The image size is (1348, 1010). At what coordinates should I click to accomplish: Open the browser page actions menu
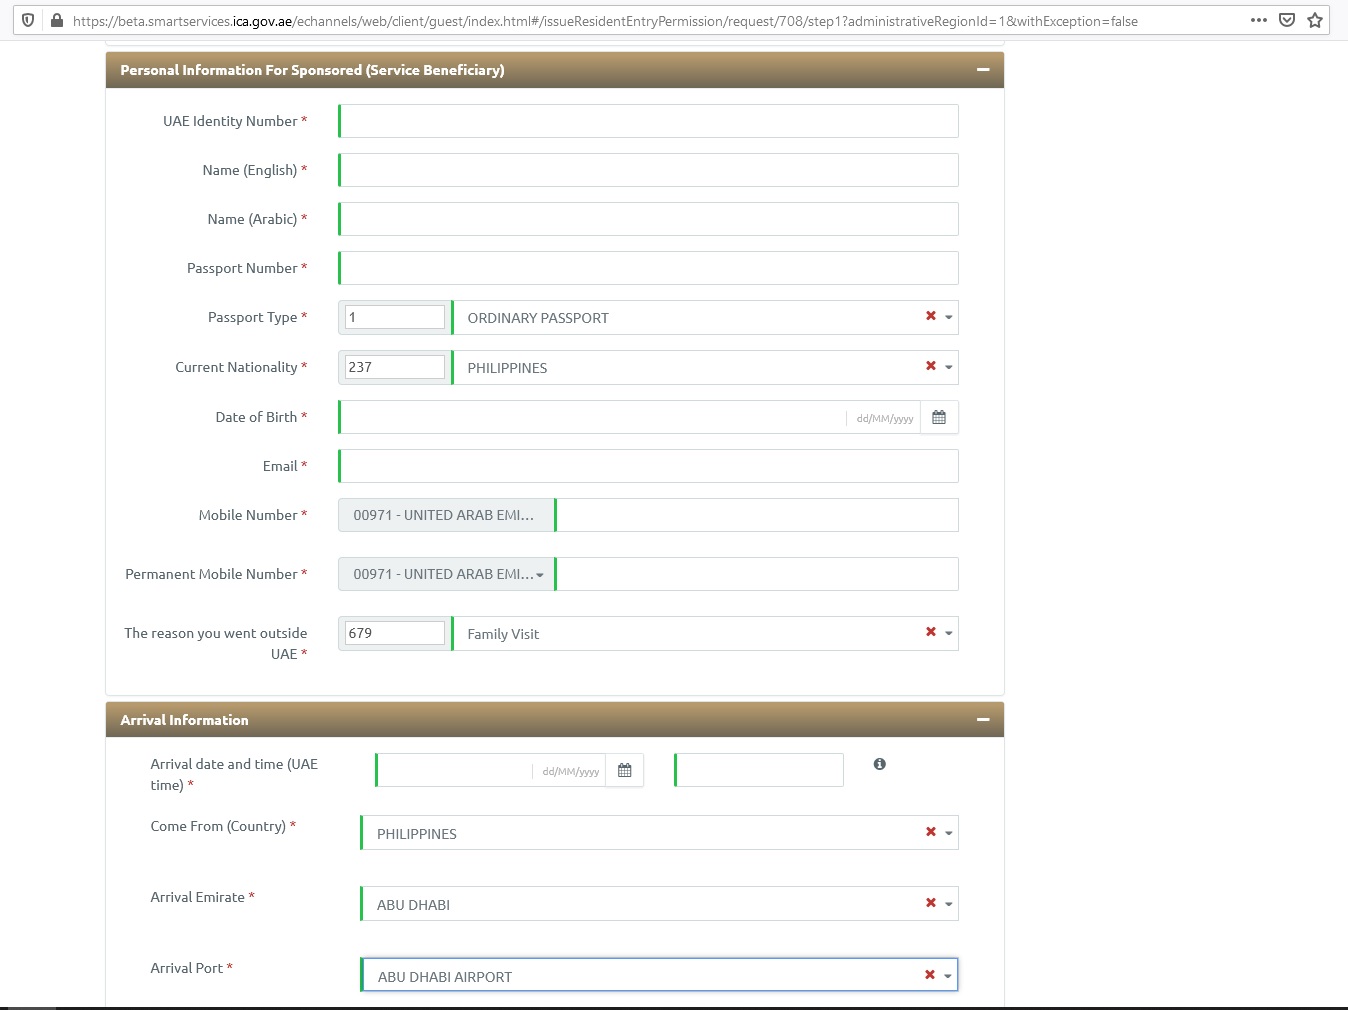[x=1258, y=20]
